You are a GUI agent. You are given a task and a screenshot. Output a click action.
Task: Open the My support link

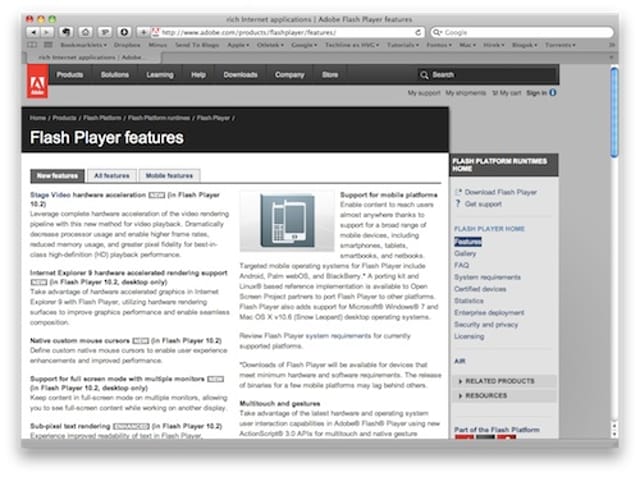coord(424,93)
